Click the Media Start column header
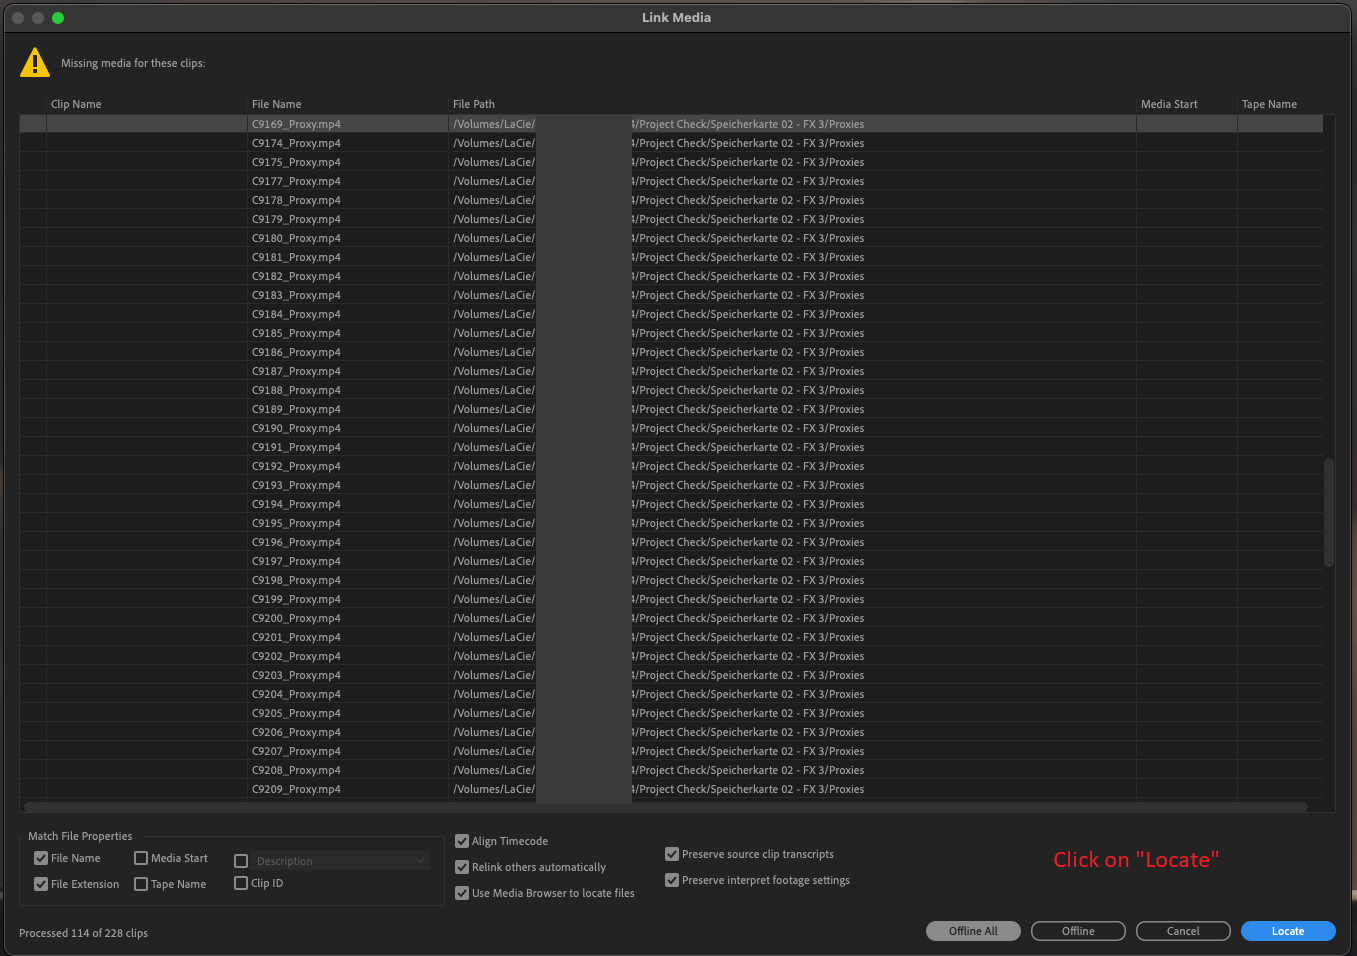Image resolution: width=1357 pixels, height=956 pixels. [x=1169, y=104]
